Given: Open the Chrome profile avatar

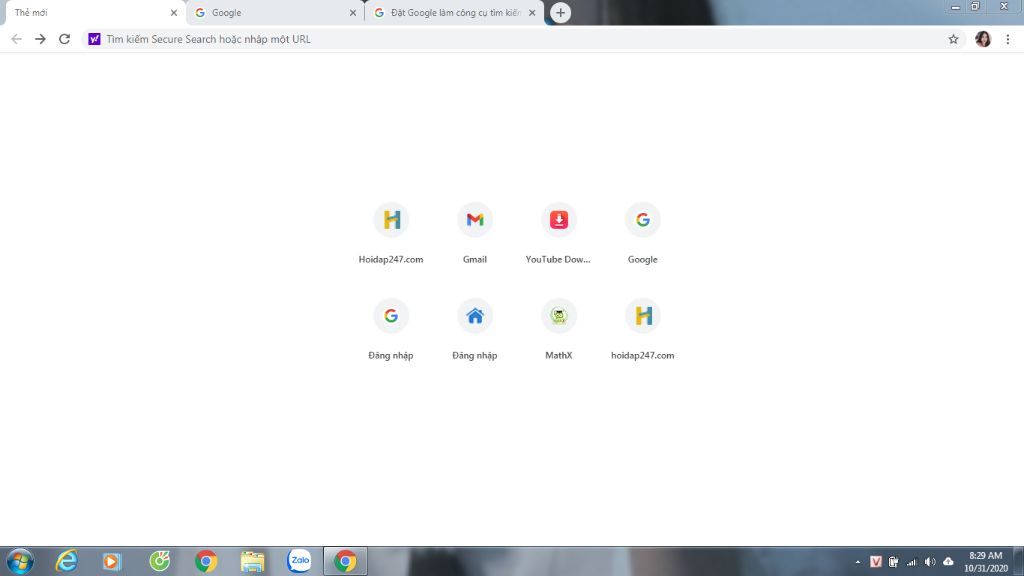Looking at the screenshot, I should pos(983,39).
